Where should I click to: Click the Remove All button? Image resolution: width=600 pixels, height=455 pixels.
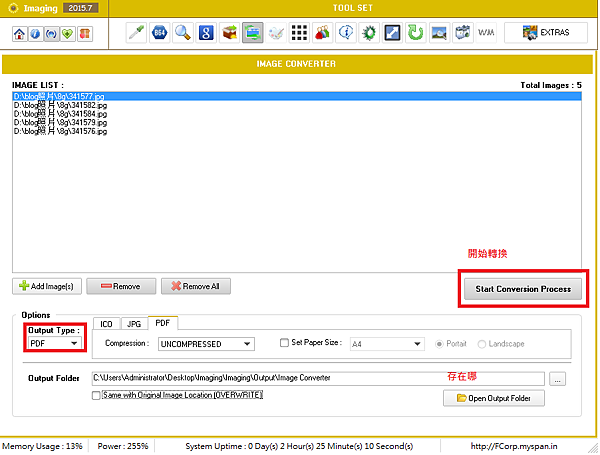(196, 287)
